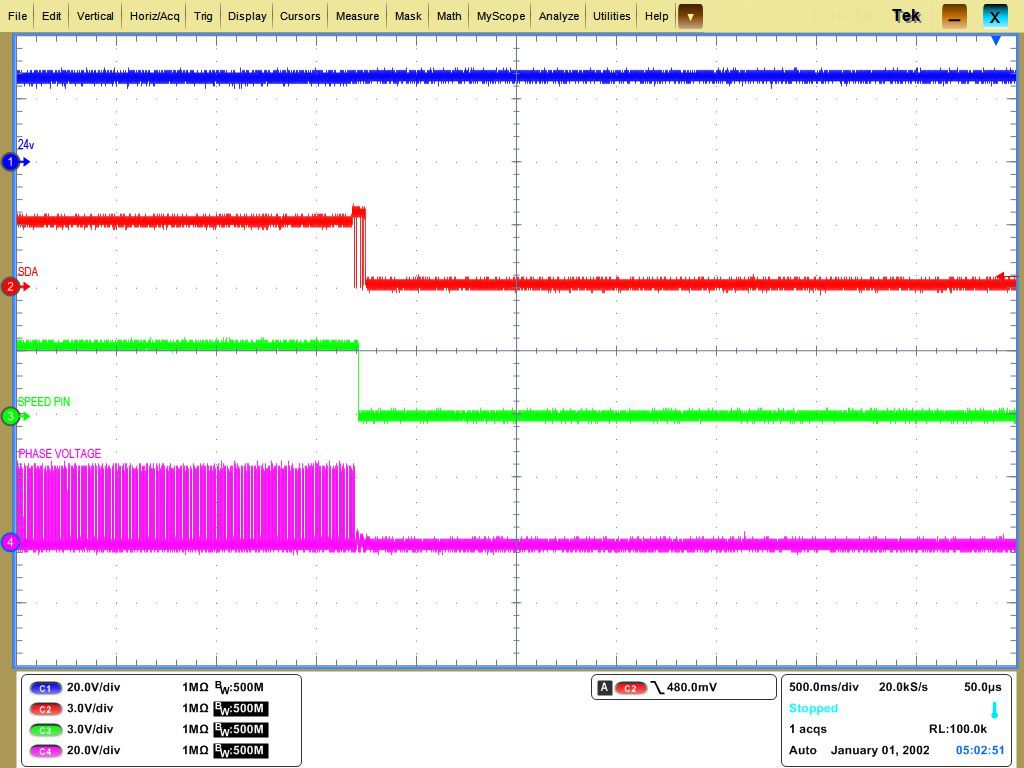The image size is (1024, 768).
Task: Click the trigger position marker above the graticule
Action: (996, 40)
